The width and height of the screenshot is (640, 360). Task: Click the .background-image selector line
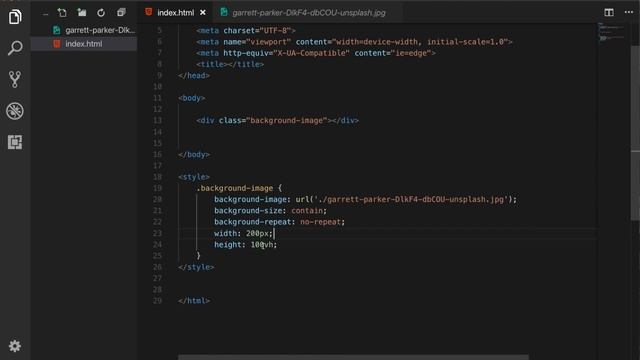click(x=239, y=188)
